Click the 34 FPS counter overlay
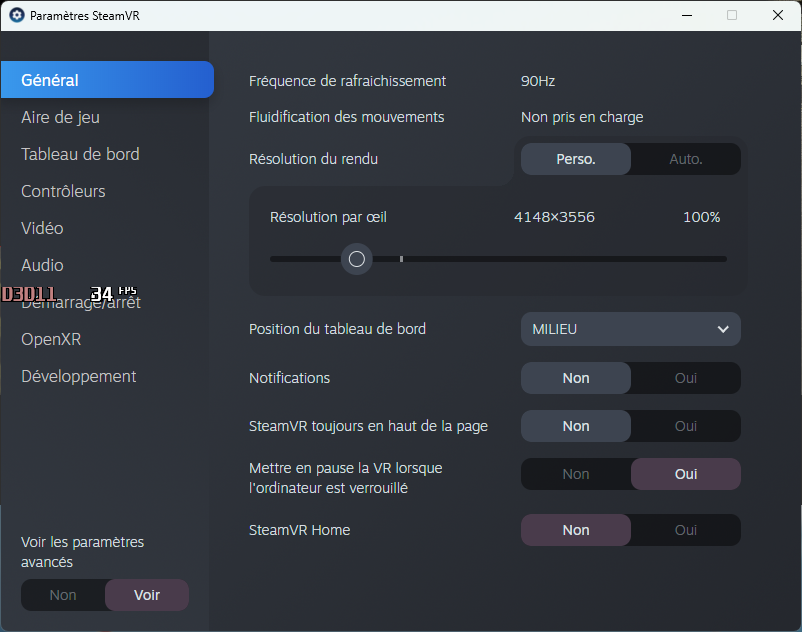Image resolution: width=802 pixels, height=632 pixels. click(x=113, y=294)
